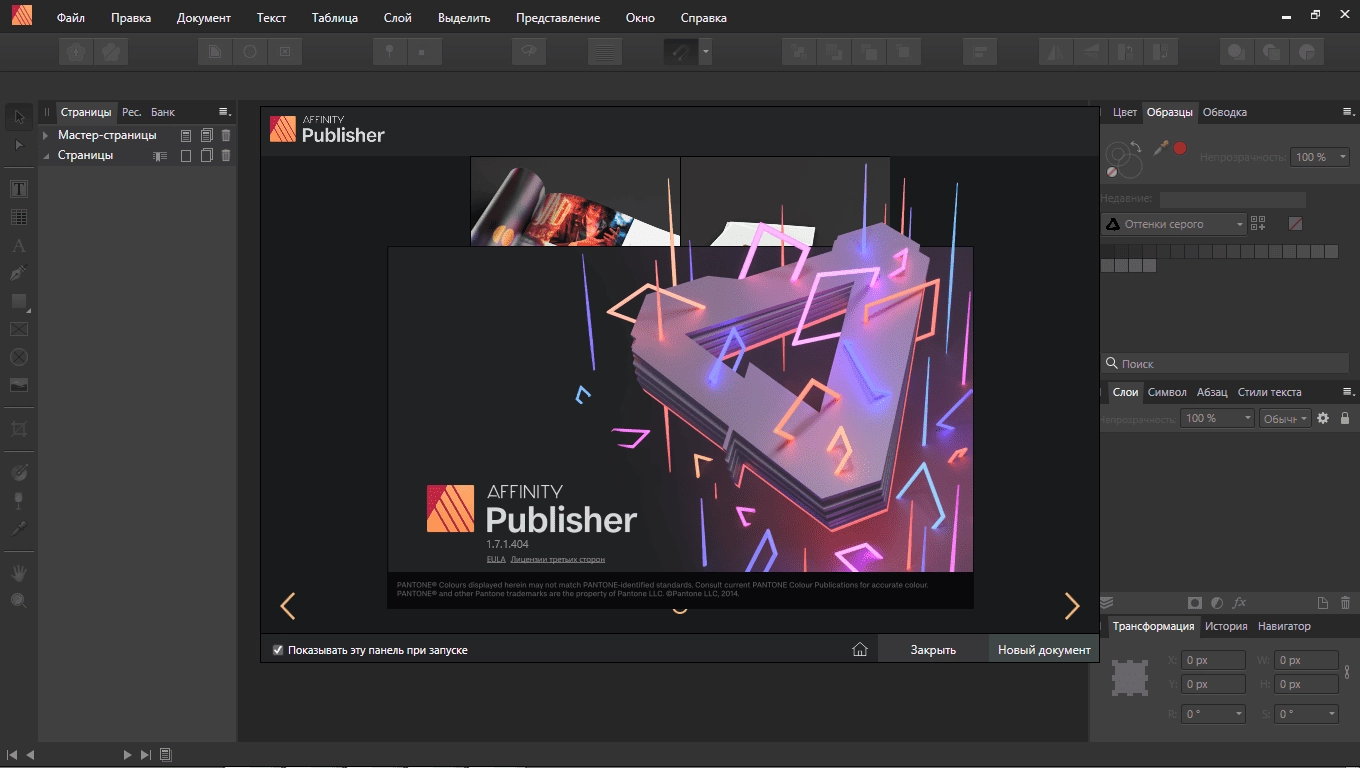Click the Закрыть button

tap(933, 649)
